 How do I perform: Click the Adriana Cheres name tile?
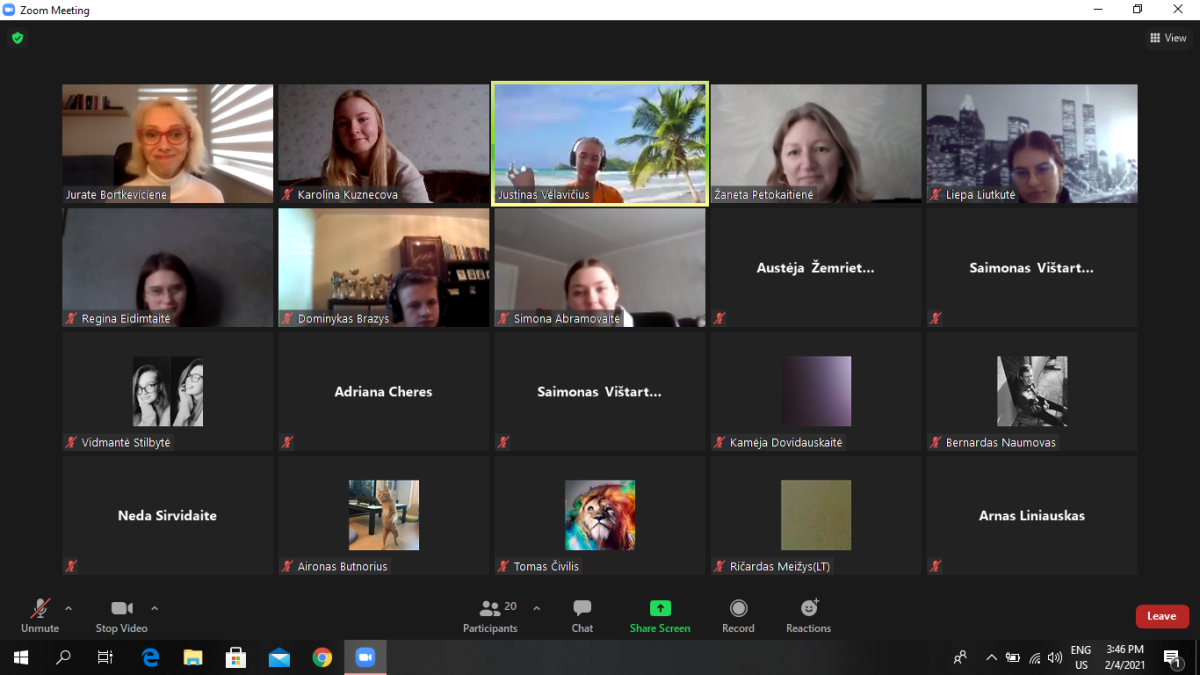[x=384, y=391]
